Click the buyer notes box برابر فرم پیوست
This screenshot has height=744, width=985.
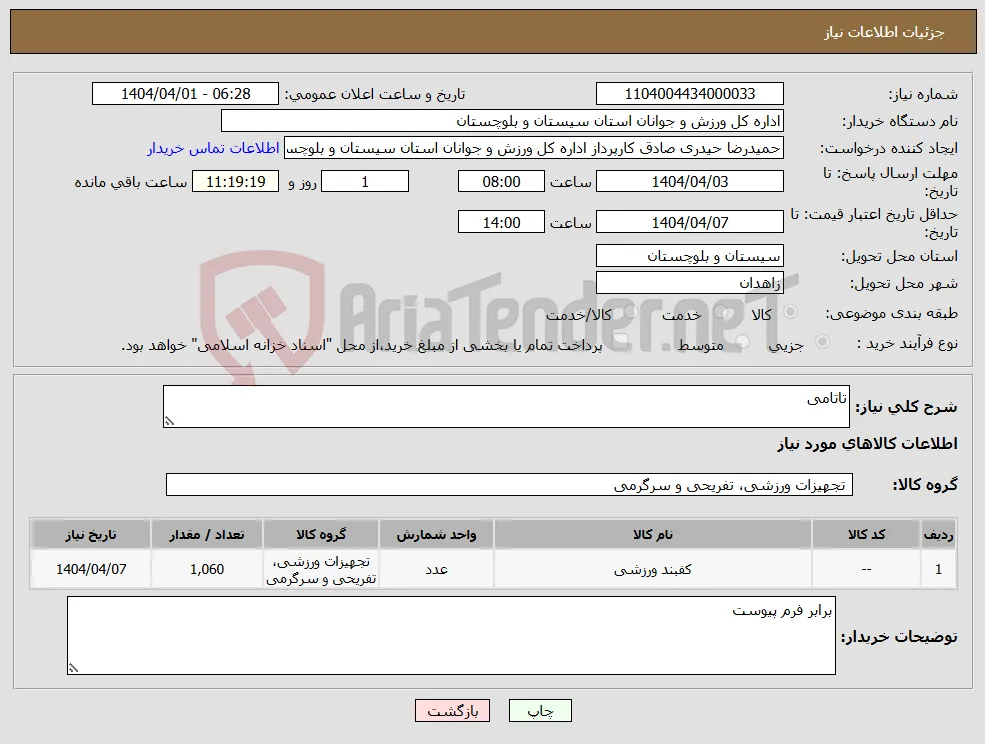click(x=451, y=635)
